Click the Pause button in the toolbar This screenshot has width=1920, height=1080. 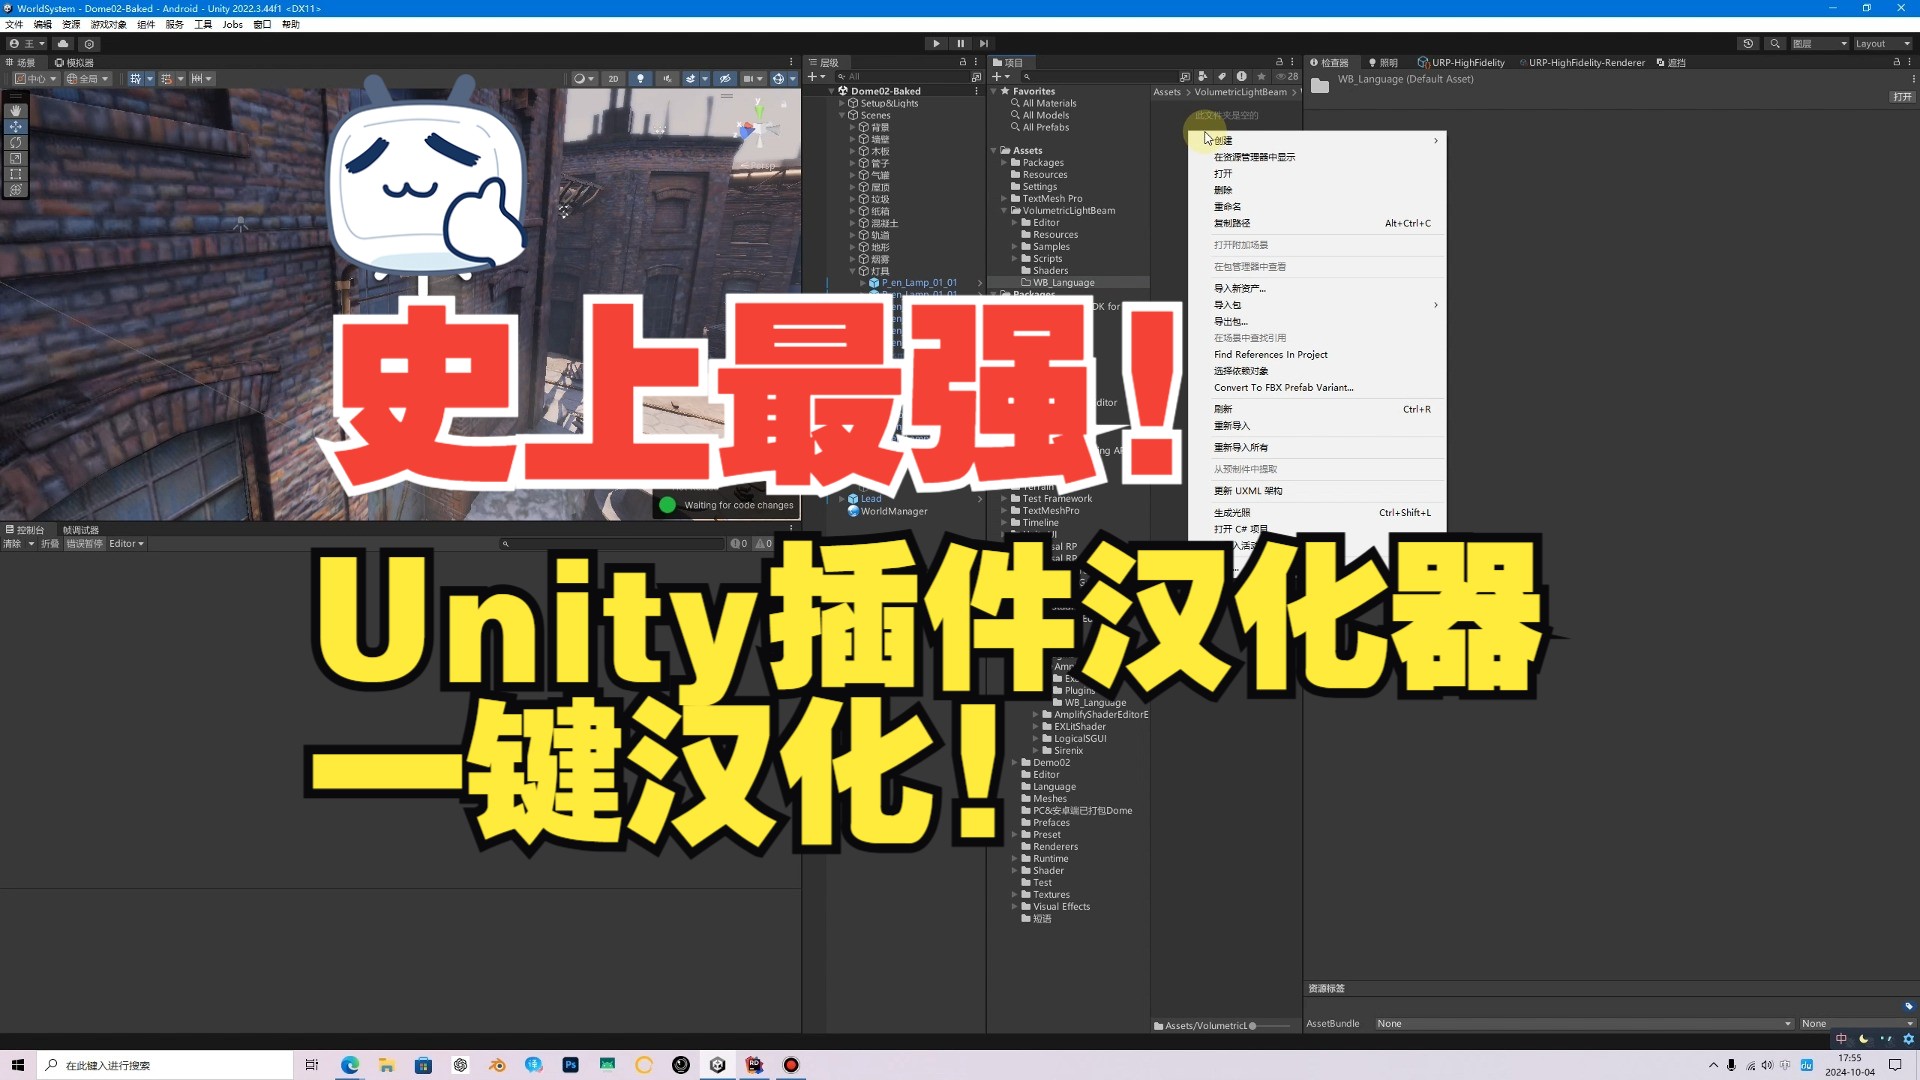click(960, 43)
